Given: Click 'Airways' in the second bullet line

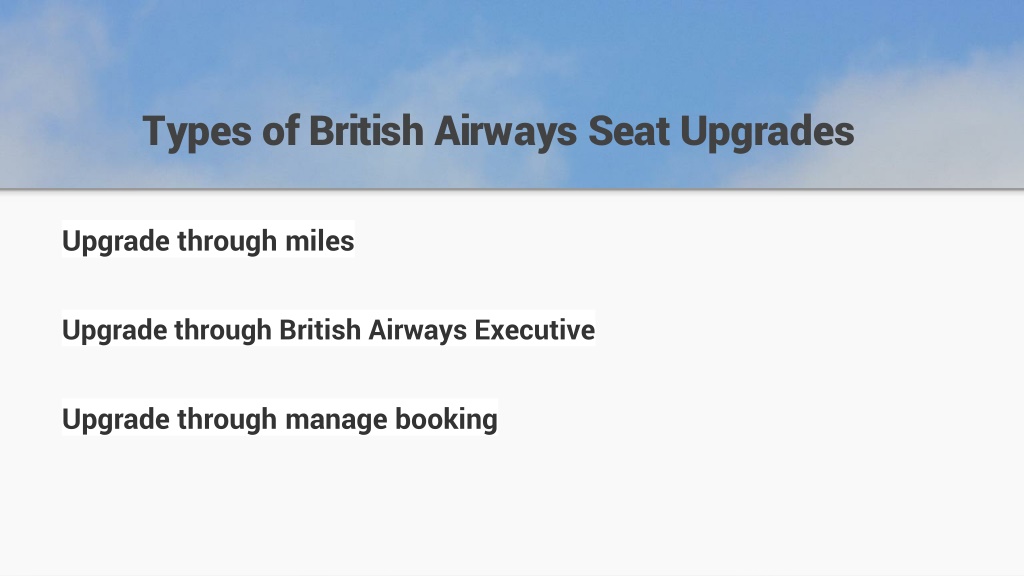Looking at the screenshot, I should pyautogui.click(x=418, y=331).
